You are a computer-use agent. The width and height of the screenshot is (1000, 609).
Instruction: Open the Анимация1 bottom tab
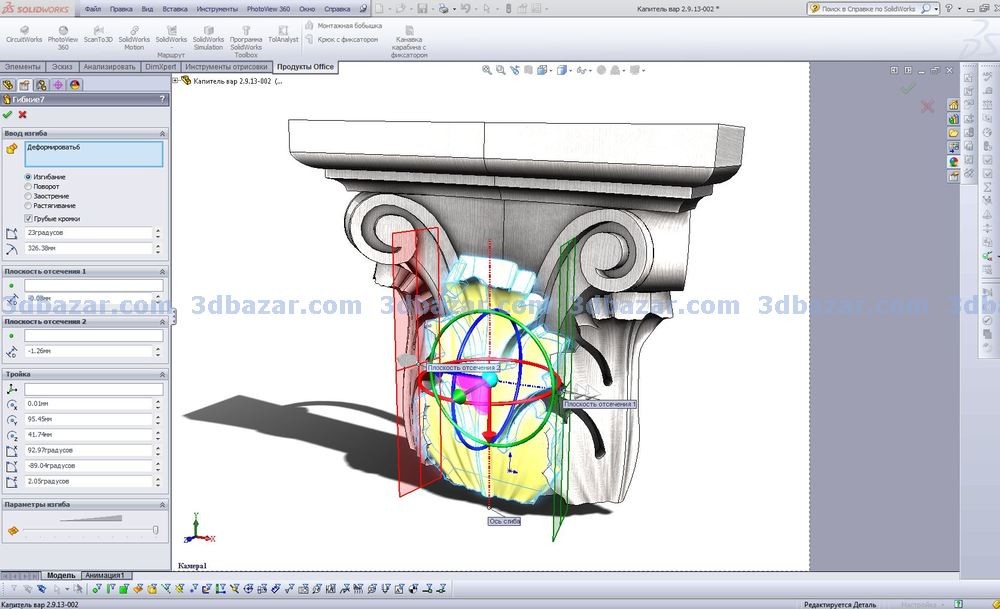pos(105,575)
